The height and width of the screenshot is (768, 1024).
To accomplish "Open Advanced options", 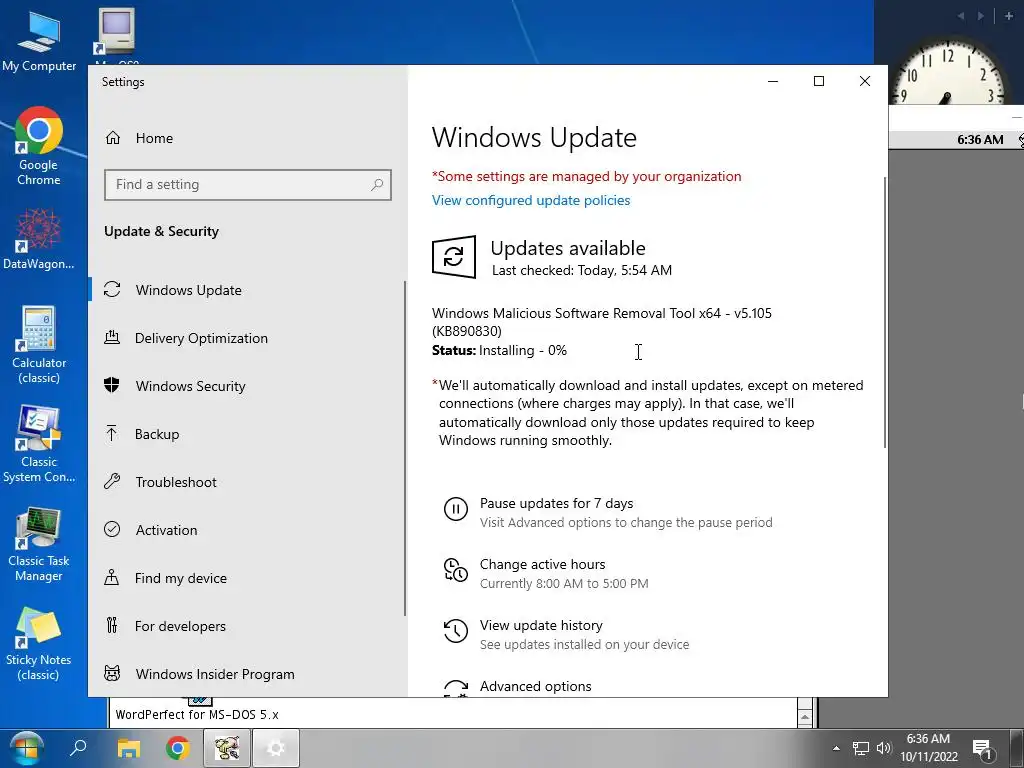I will 536,686.
